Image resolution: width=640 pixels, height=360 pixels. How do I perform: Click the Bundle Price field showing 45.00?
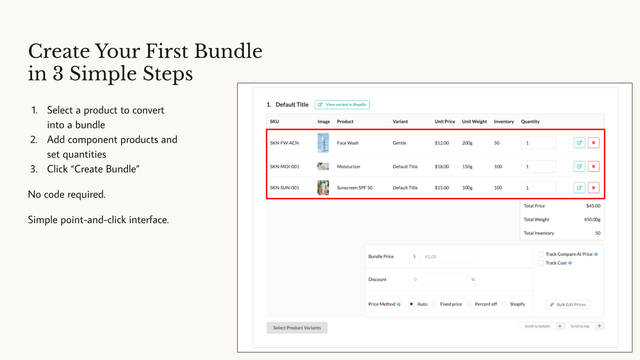[x=449, y=257]
